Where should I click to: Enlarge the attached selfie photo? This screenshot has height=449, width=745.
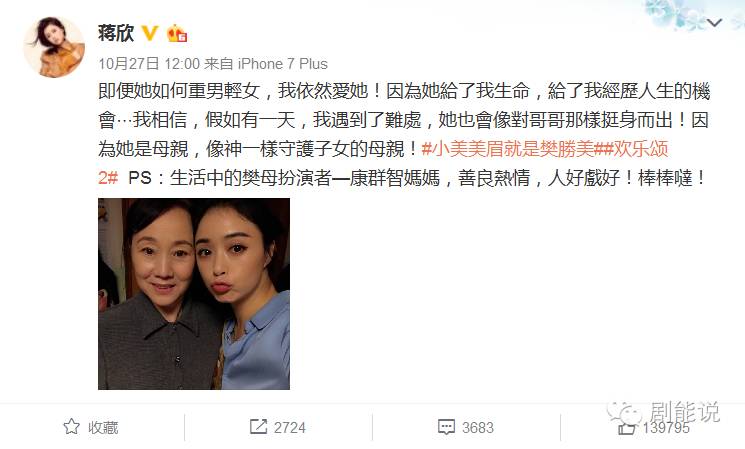194,294
